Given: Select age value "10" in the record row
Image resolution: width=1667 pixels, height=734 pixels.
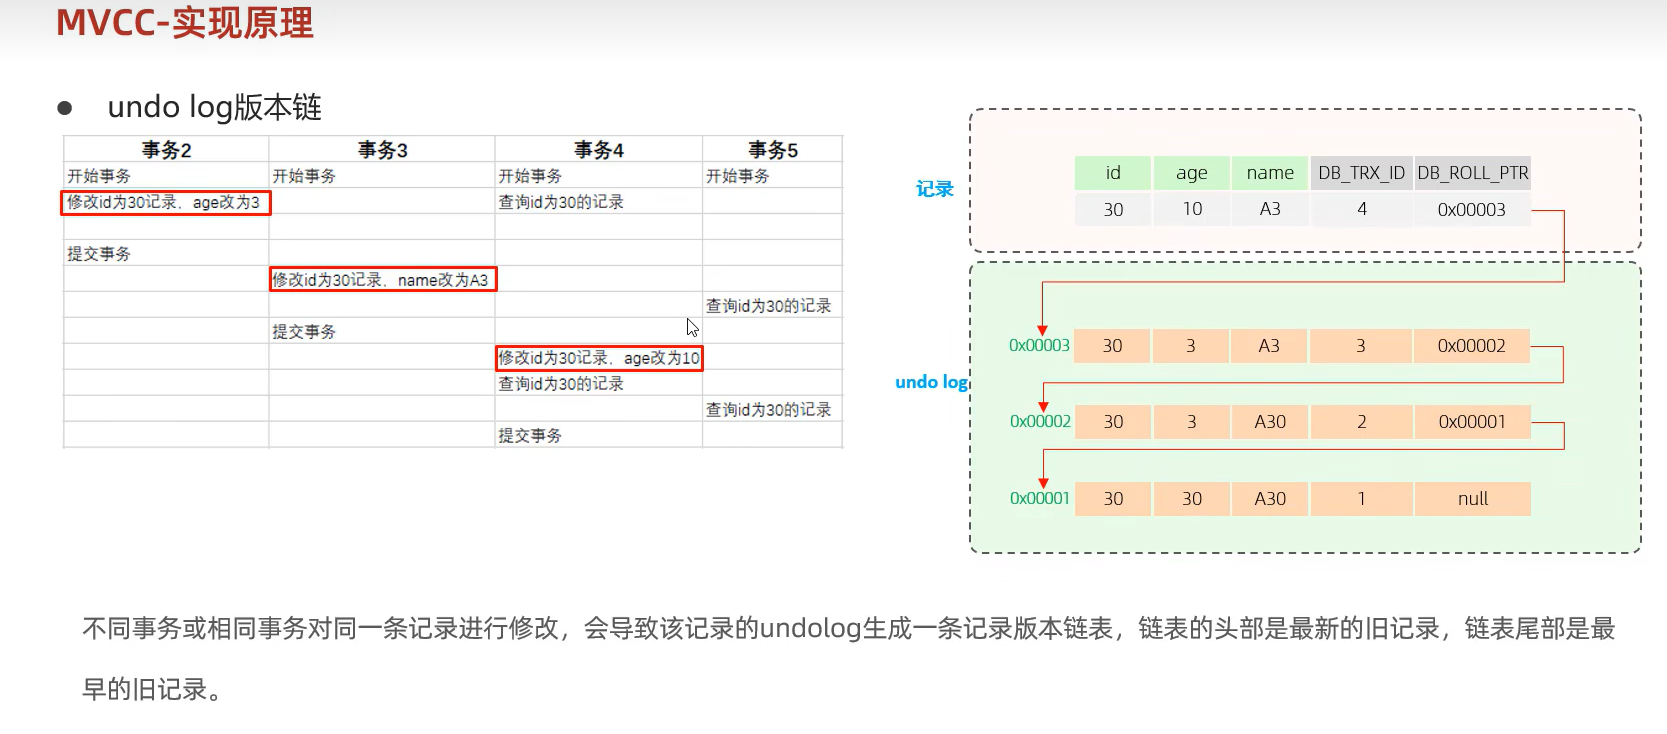Looking at the screenshot, I should 1191,209.
